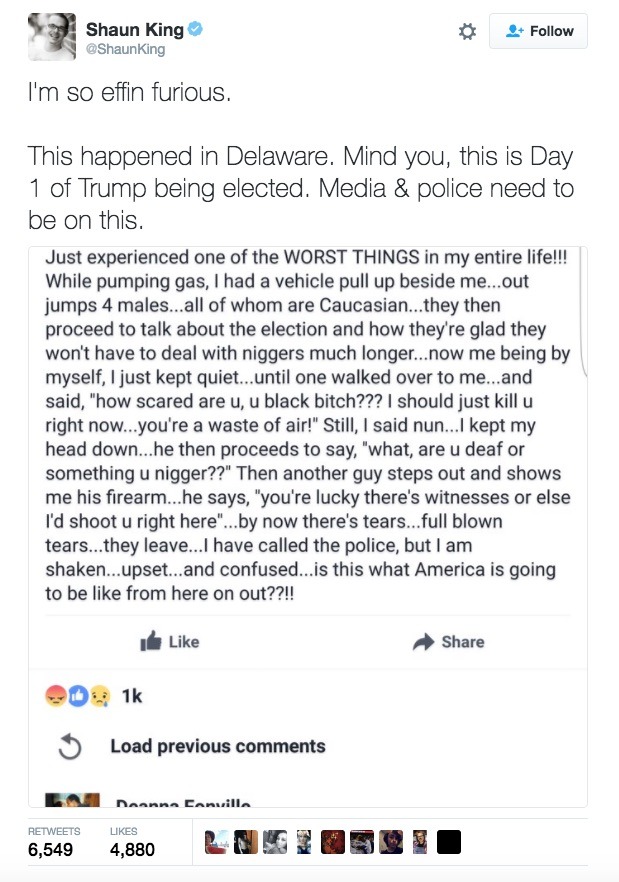619x882 pixels.
Task: Click the blue verified badge
Action: [x=196, y=29]
